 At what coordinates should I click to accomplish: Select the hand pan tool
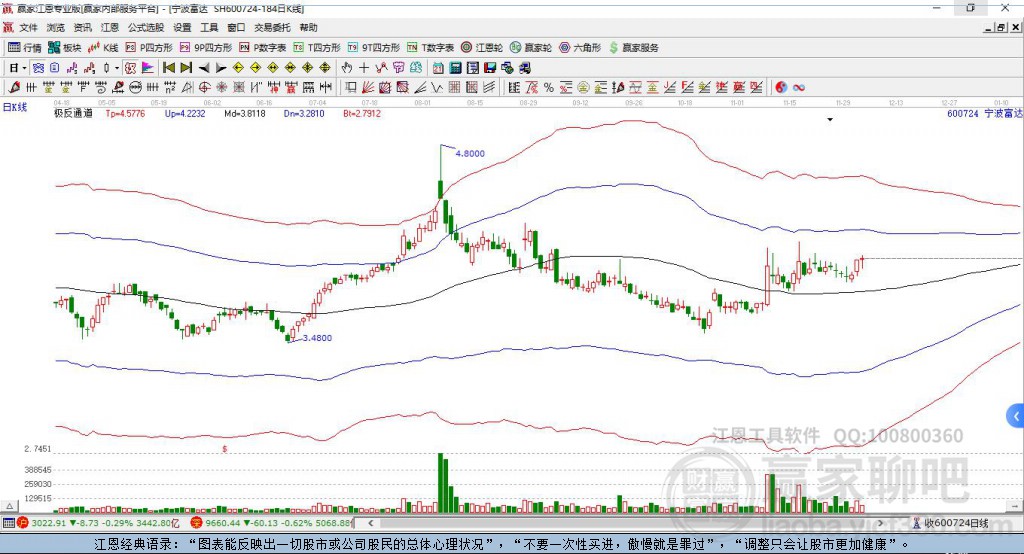[x=347, y=68]
